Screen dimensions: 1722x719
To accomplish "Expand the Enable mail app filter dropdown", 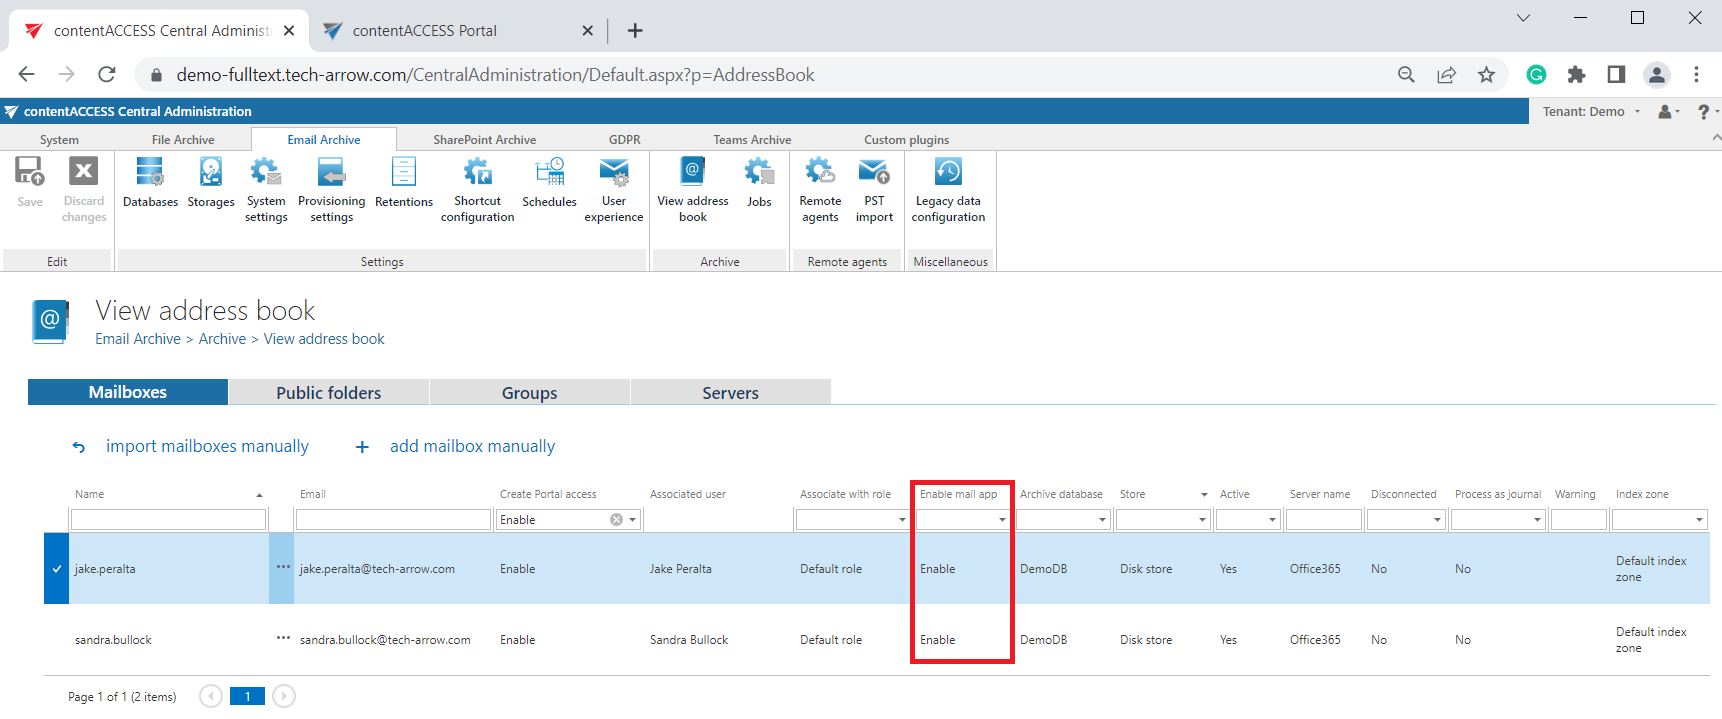I will click(x=1001, y=520).
